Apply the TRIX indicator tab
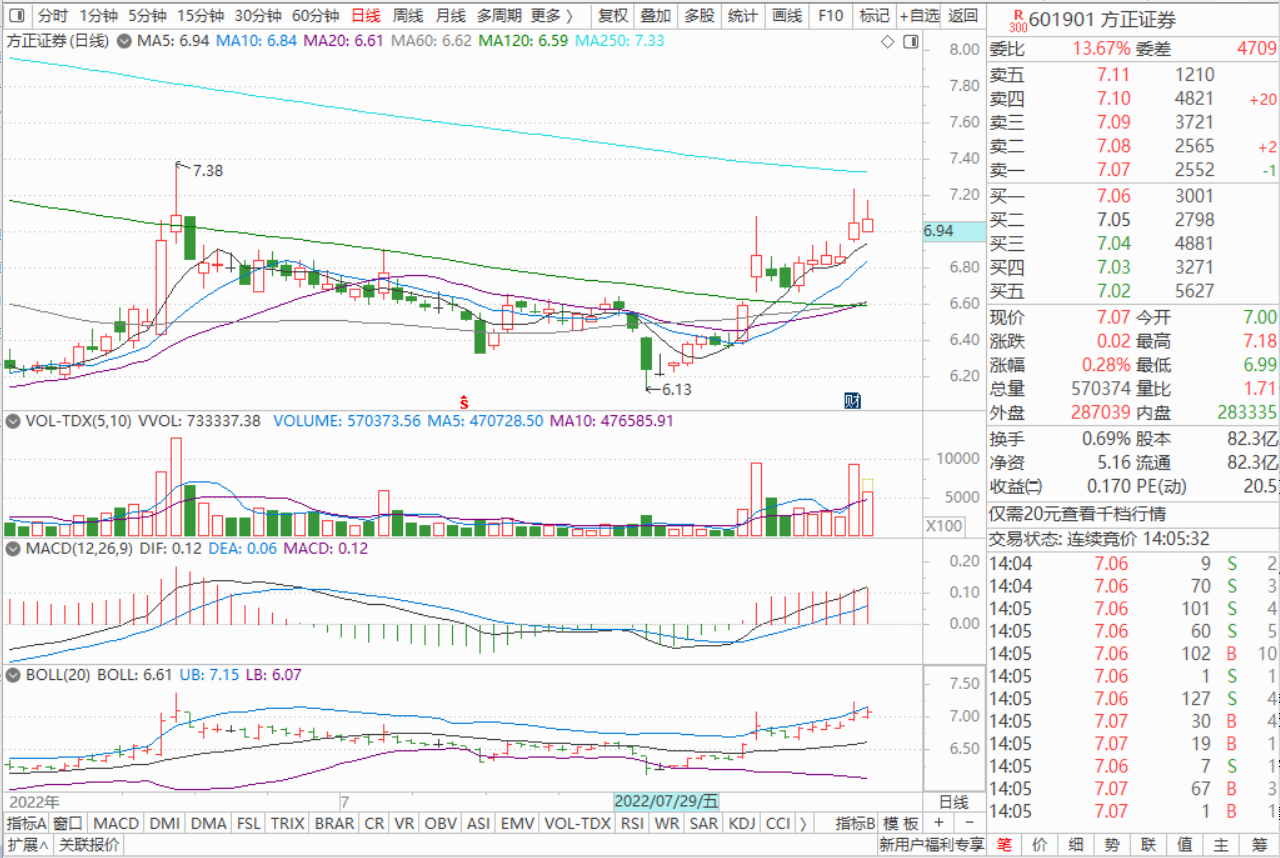The height and width of the screenshot is (858, 1280). pyautogui.click(x=288, y=823)
